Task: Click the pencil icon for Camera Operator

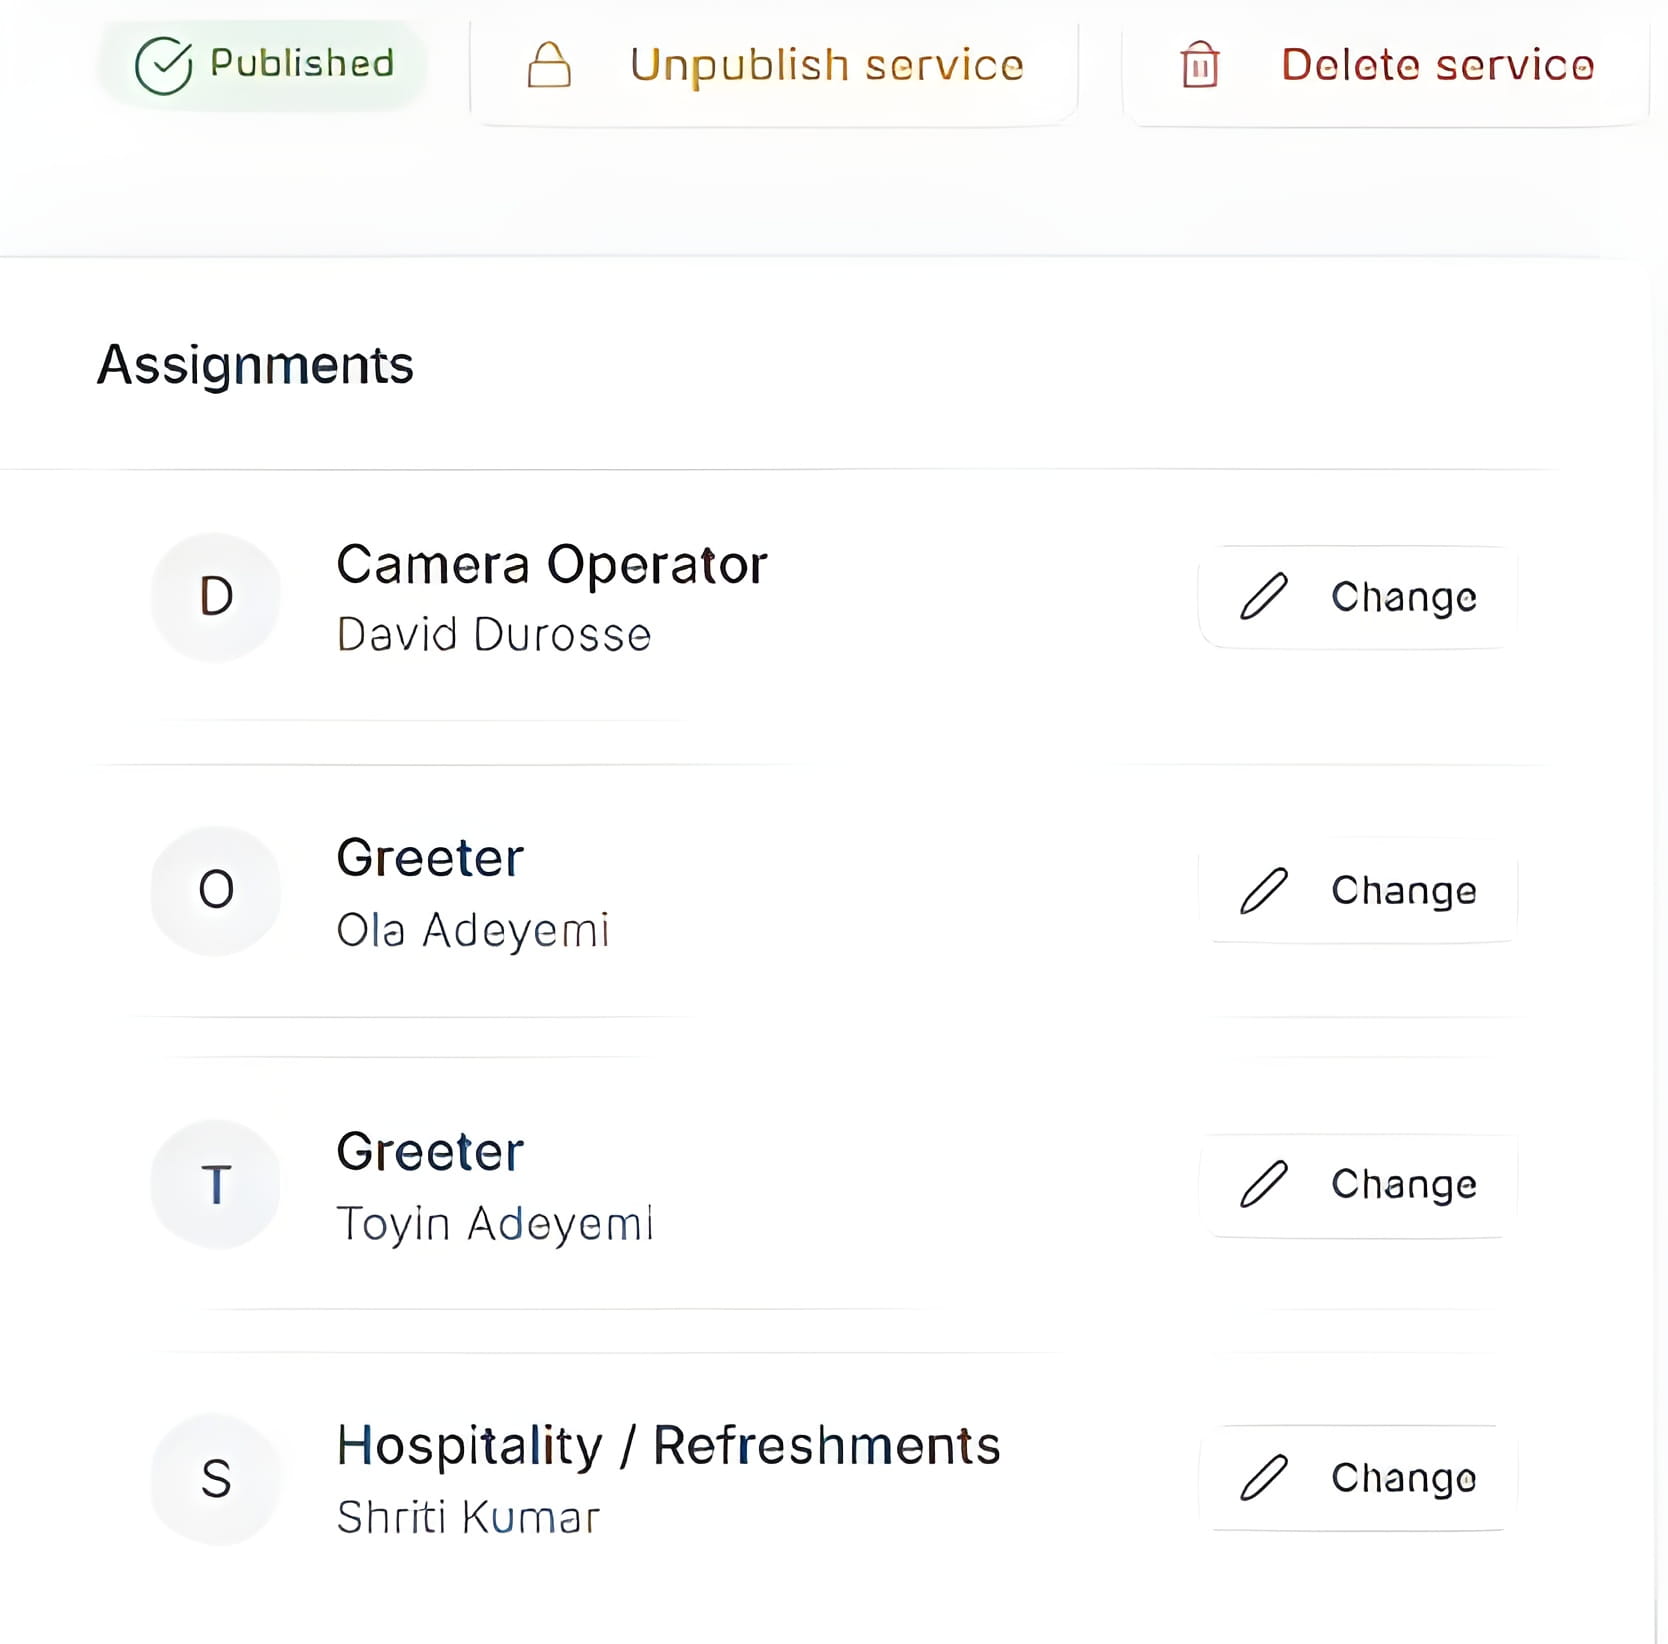Action: (x=1264, y=597)
